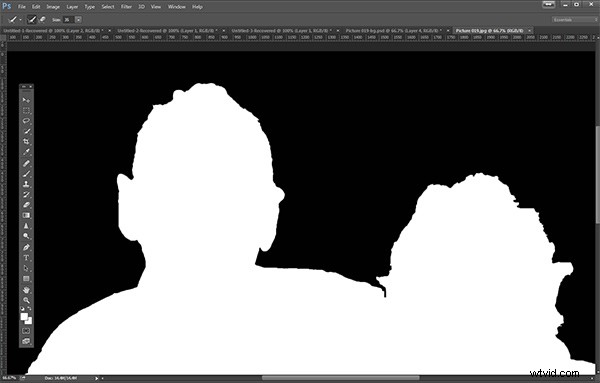Viewport: 600px width, 383px height.
Task: Close the Untitled-1-Recovered tab
Action: coord(110,30)
